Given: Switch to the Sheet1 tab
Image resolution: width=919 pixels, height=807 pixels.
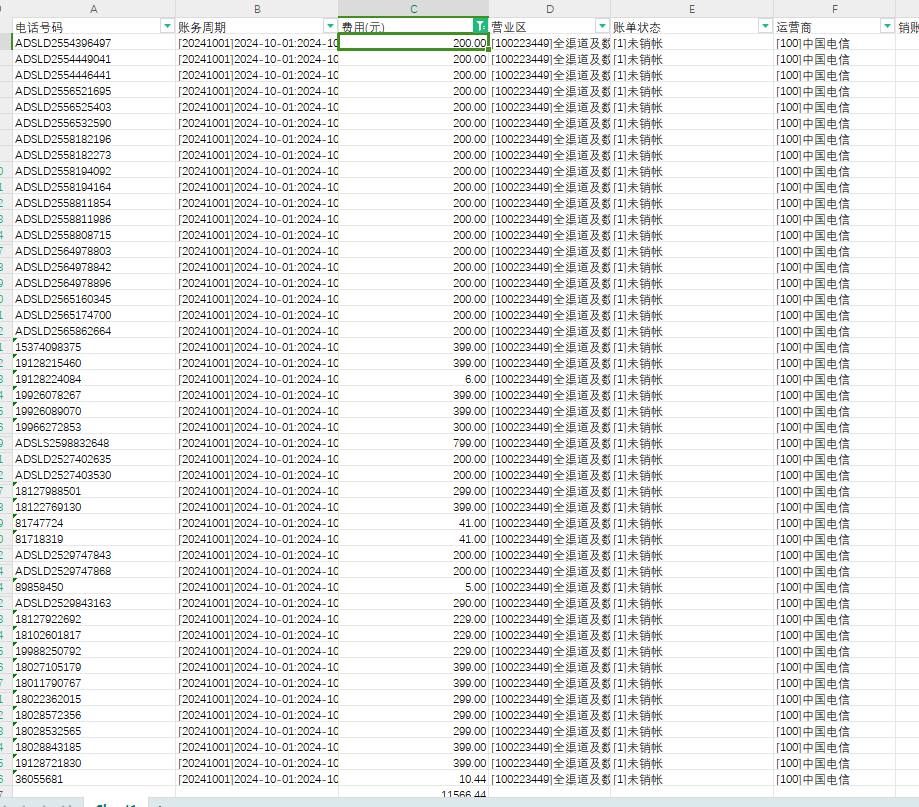Looking at the screenshot, I should coord(117,803).
